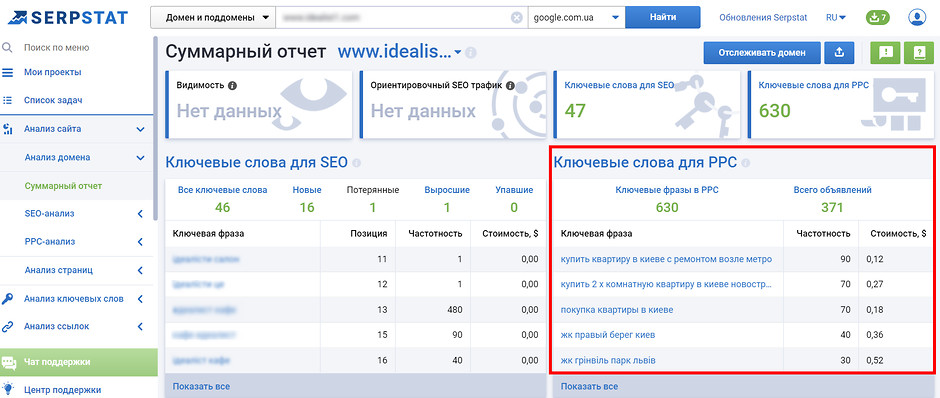Select Суммарный отчет in the sidebar
The image size is (940, 398).
pyautogui.click(x=64, y=186)
